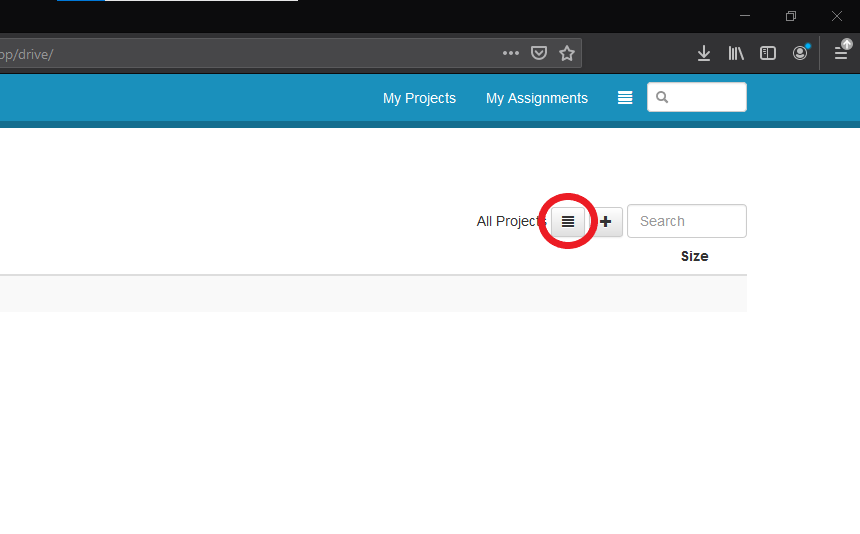Save the page to Pocket

pos(539,53)
